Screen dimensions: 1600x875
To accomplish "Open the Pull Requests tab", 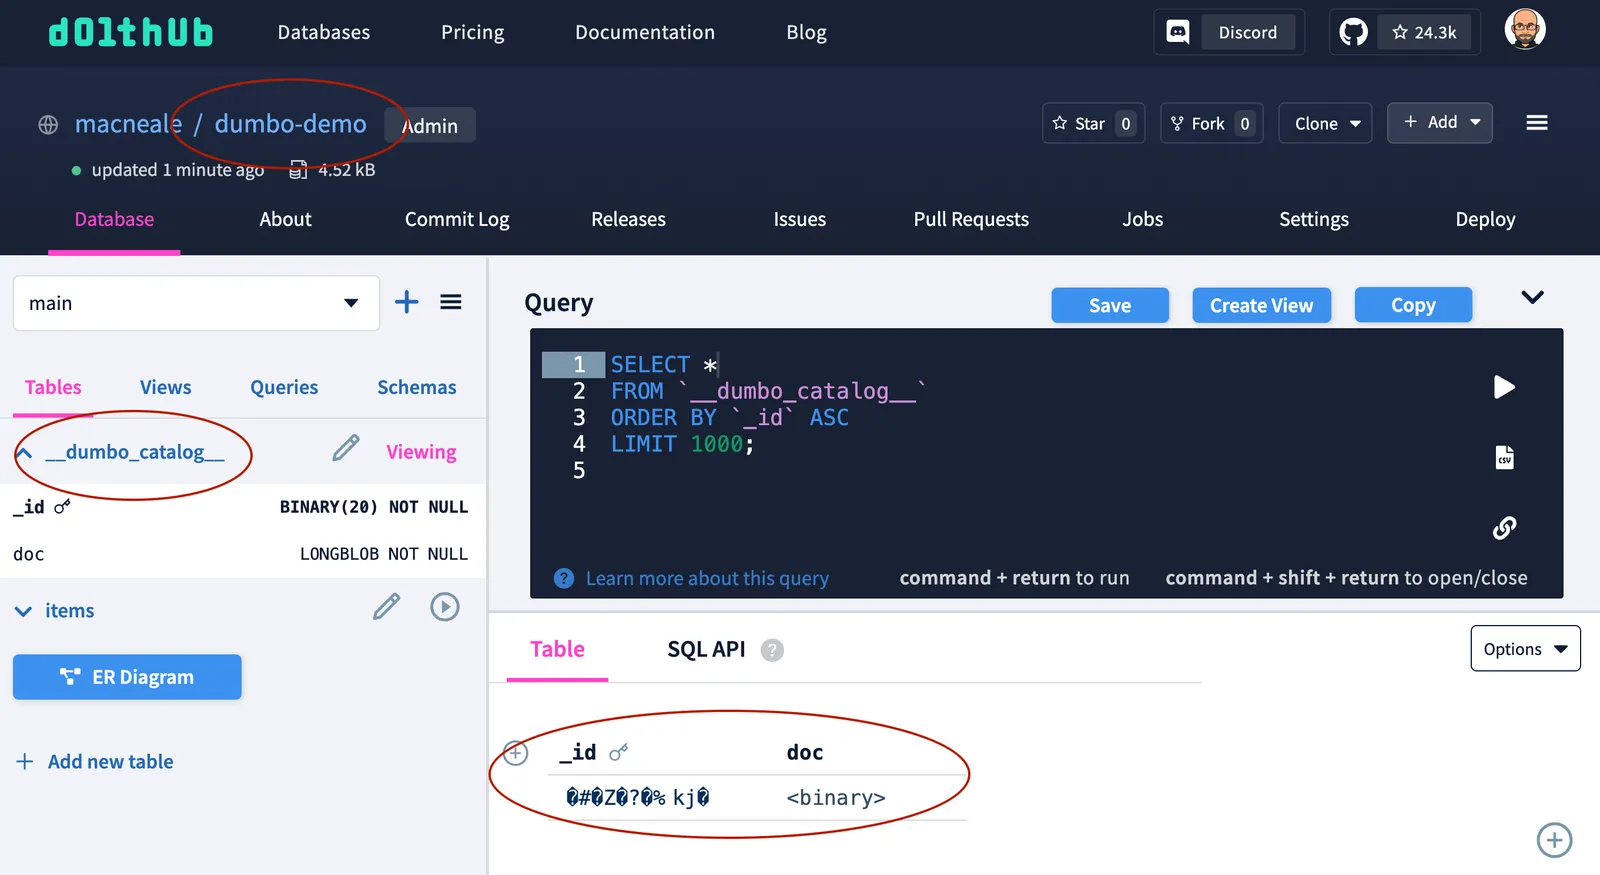I will coord(971,219).
